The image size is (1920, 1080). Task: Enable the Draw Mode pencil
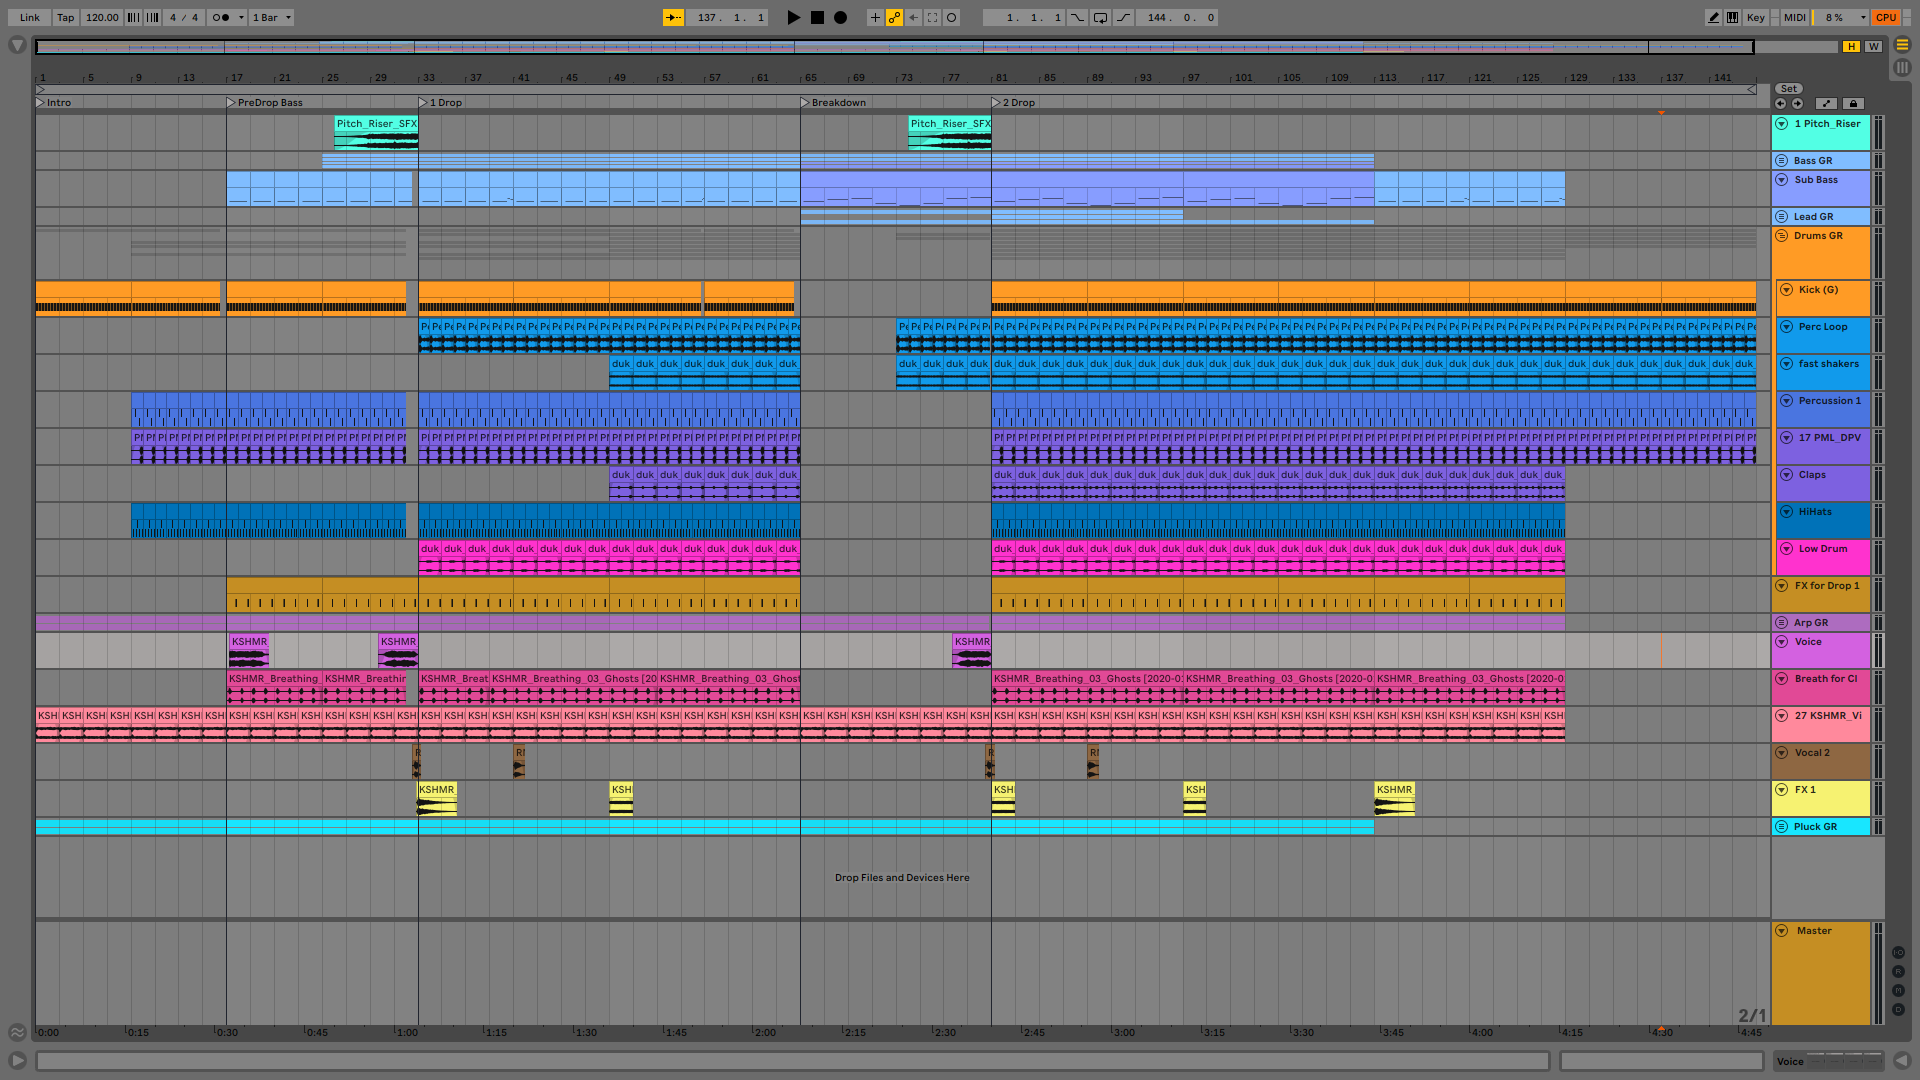(x=1713, y=17)
